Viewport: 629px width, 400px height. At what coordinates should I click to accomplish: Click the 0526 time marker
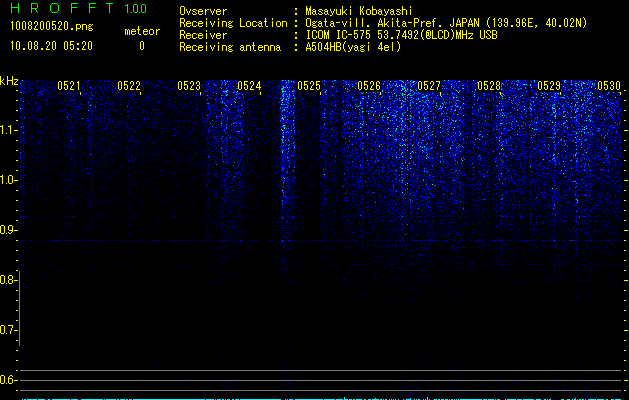click(x=369, y=85)
